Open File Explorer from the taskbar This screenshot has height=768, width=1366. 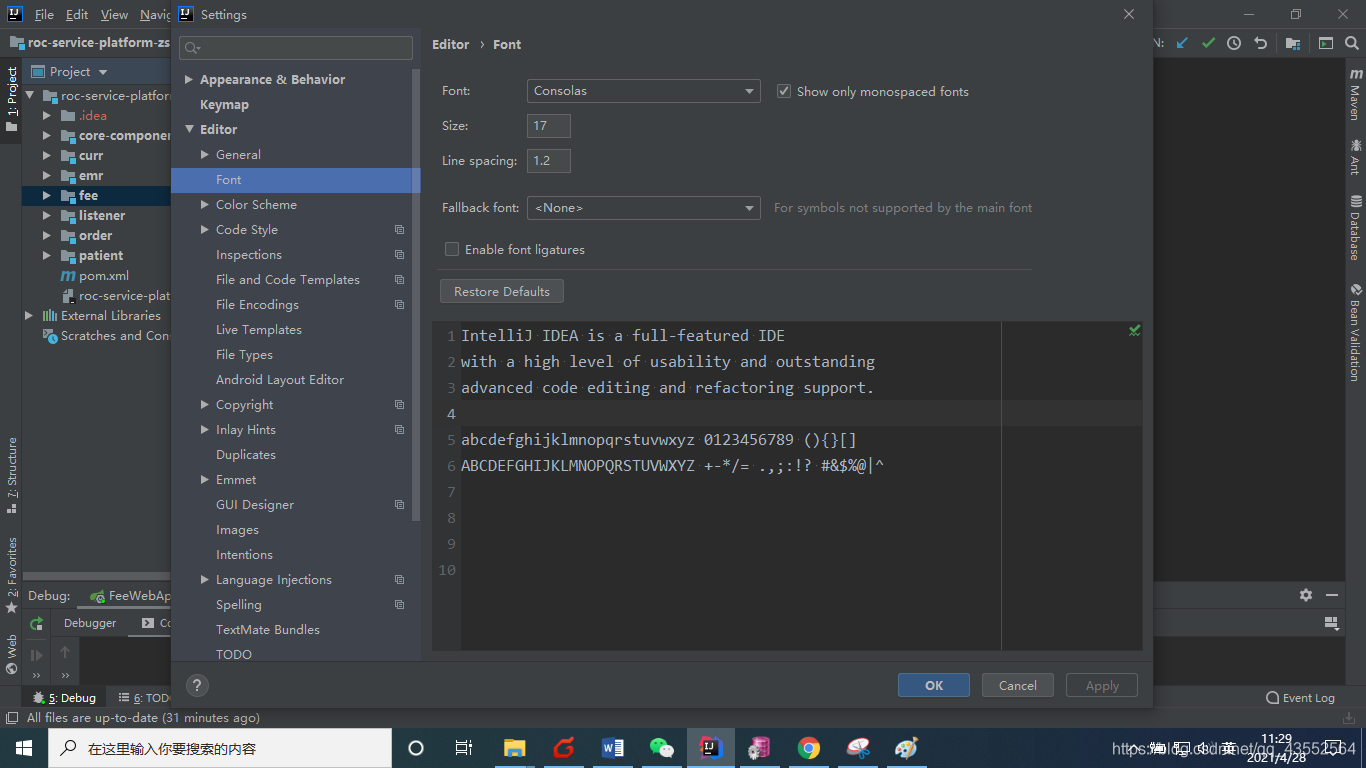pos(514,748)
